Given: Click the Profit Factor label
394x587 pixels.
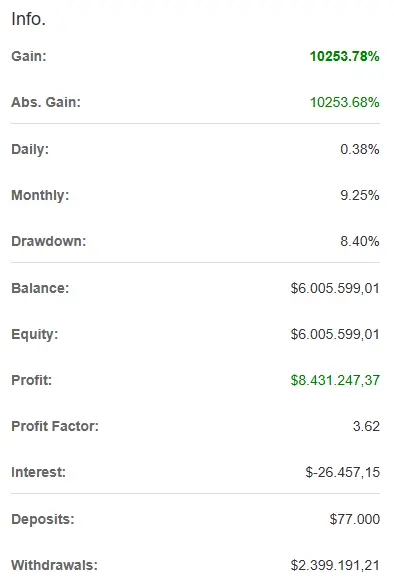Looking at the screenshot, I should tap(55, 426).
